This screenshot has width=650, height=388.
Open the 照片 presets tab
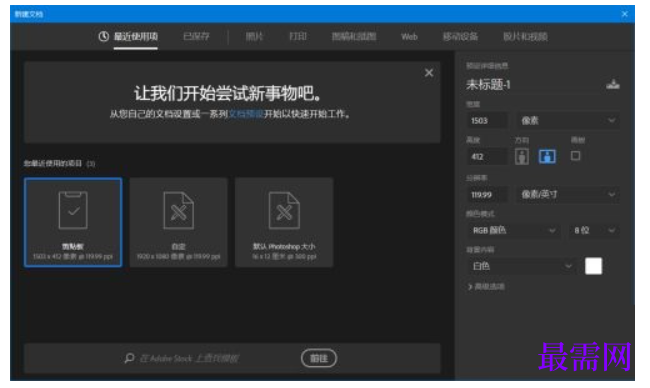[255, 37]
